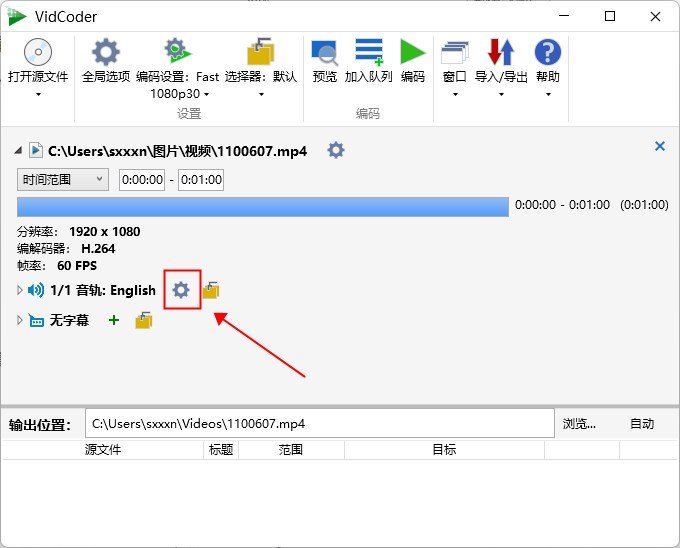Open import/export arrows icon

[x=501, y=52]
